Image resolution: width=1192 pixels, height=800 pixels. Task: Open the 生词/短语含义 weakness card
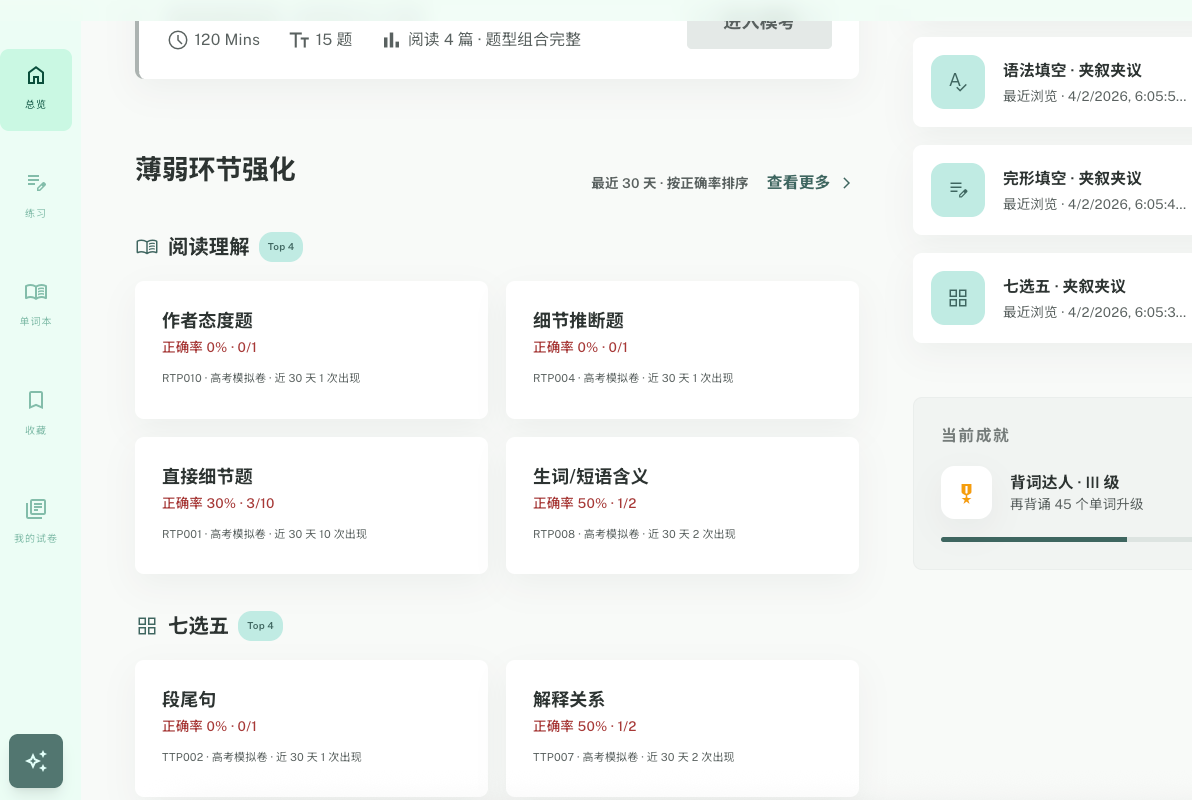682,505
